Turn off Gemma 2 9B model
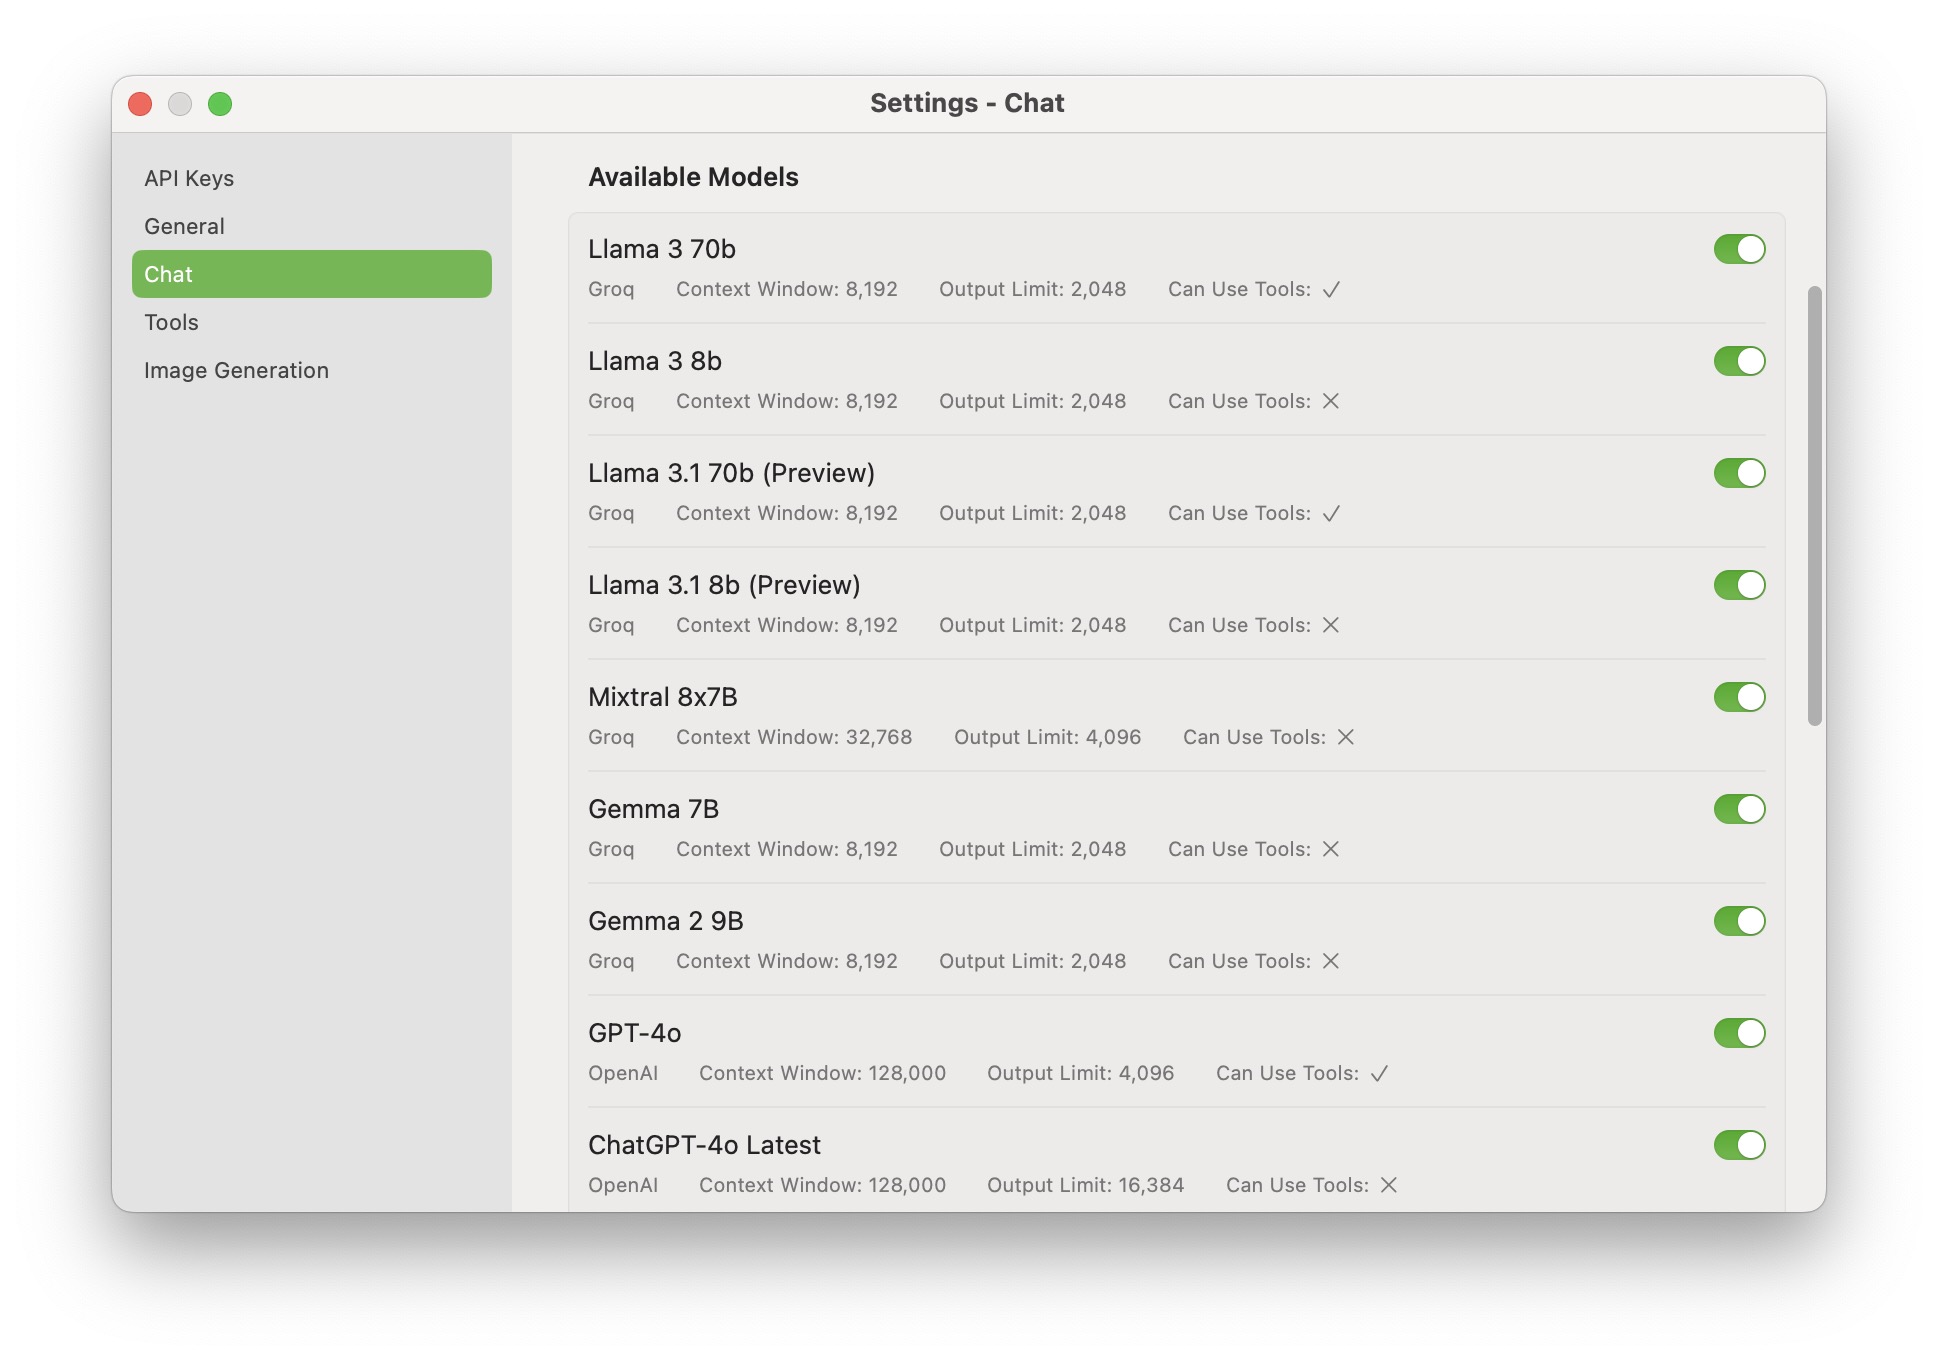This screenshot has height=1360, width=1938. [x=1739, y=921]
